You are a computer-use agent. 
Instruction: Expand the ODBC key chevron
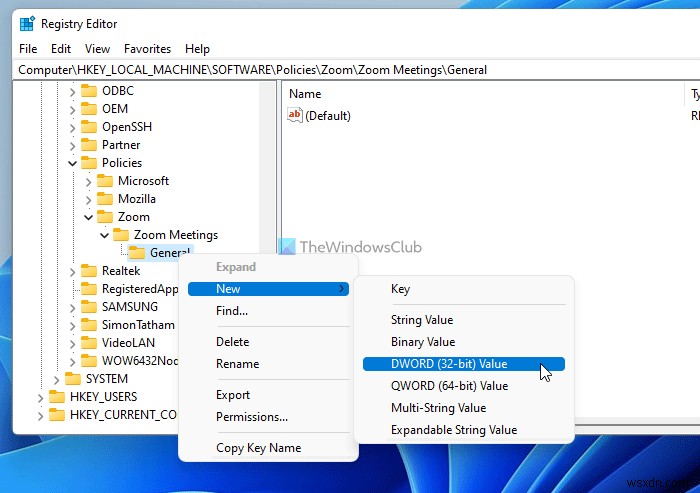(72, 92)
